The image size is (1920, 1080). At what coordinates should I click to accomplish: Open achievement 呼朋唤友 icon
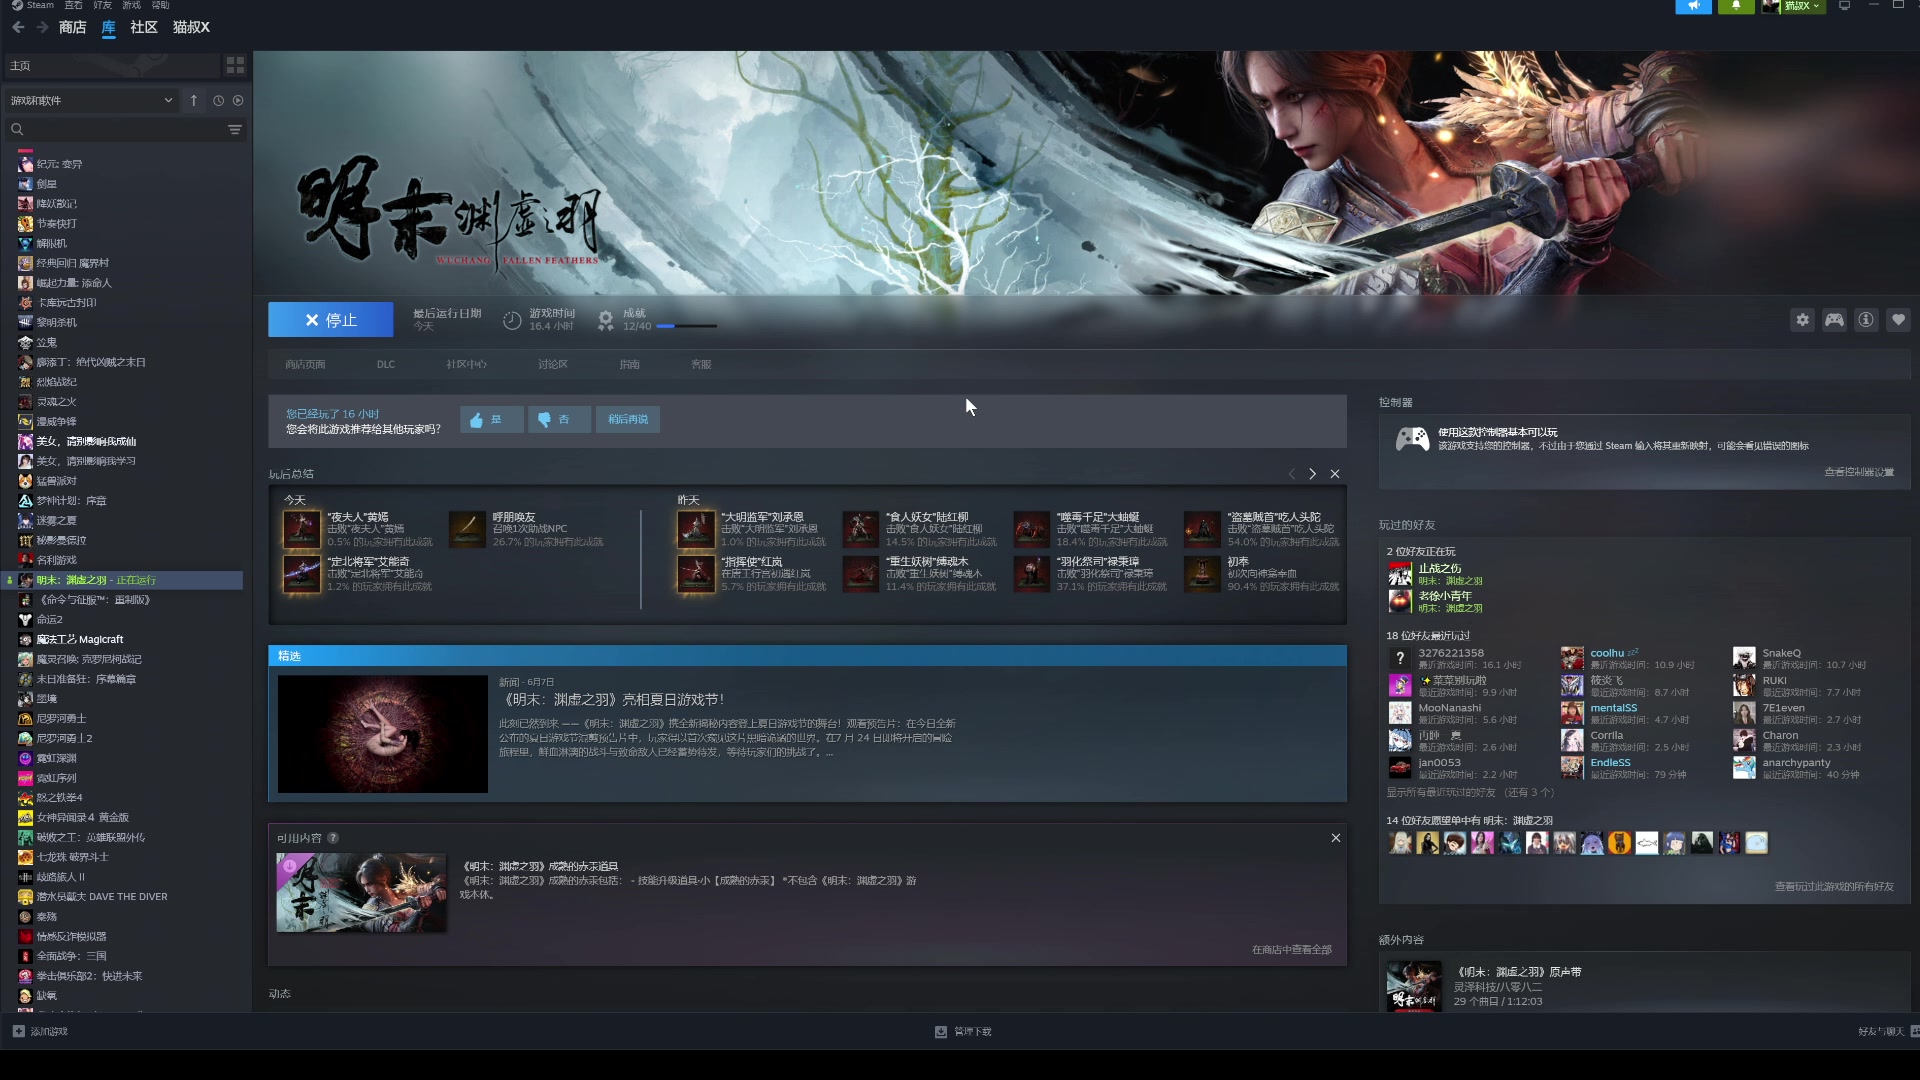point(467,529)
